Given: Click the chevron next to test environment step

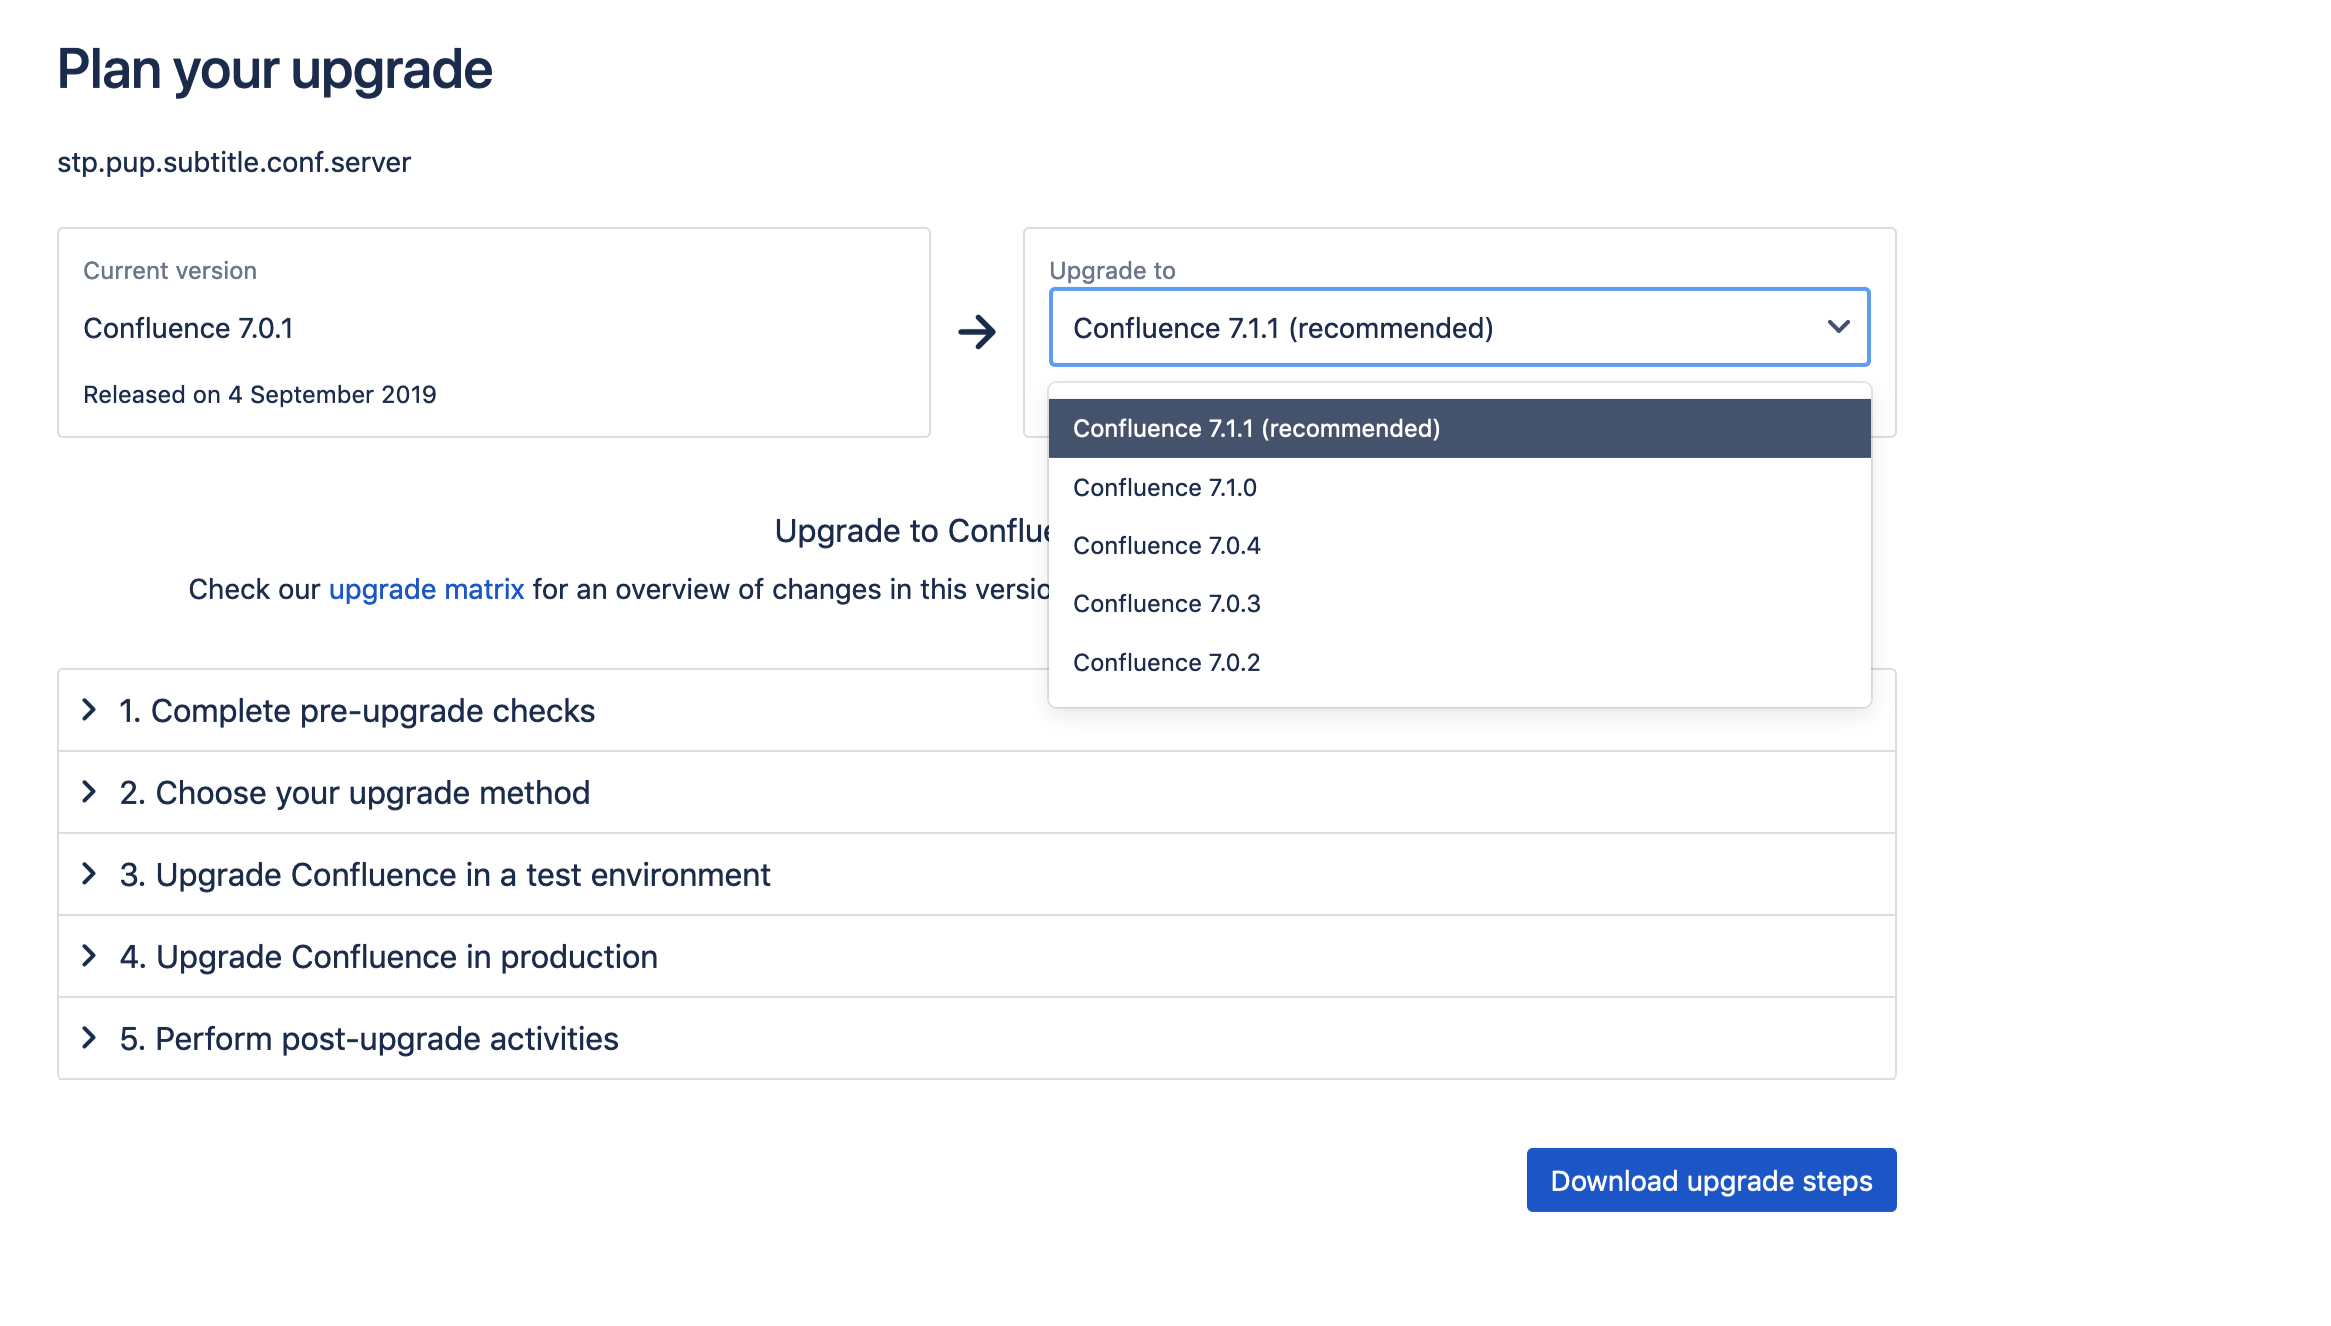Looking at the screenshot, I should coord(89,874).
